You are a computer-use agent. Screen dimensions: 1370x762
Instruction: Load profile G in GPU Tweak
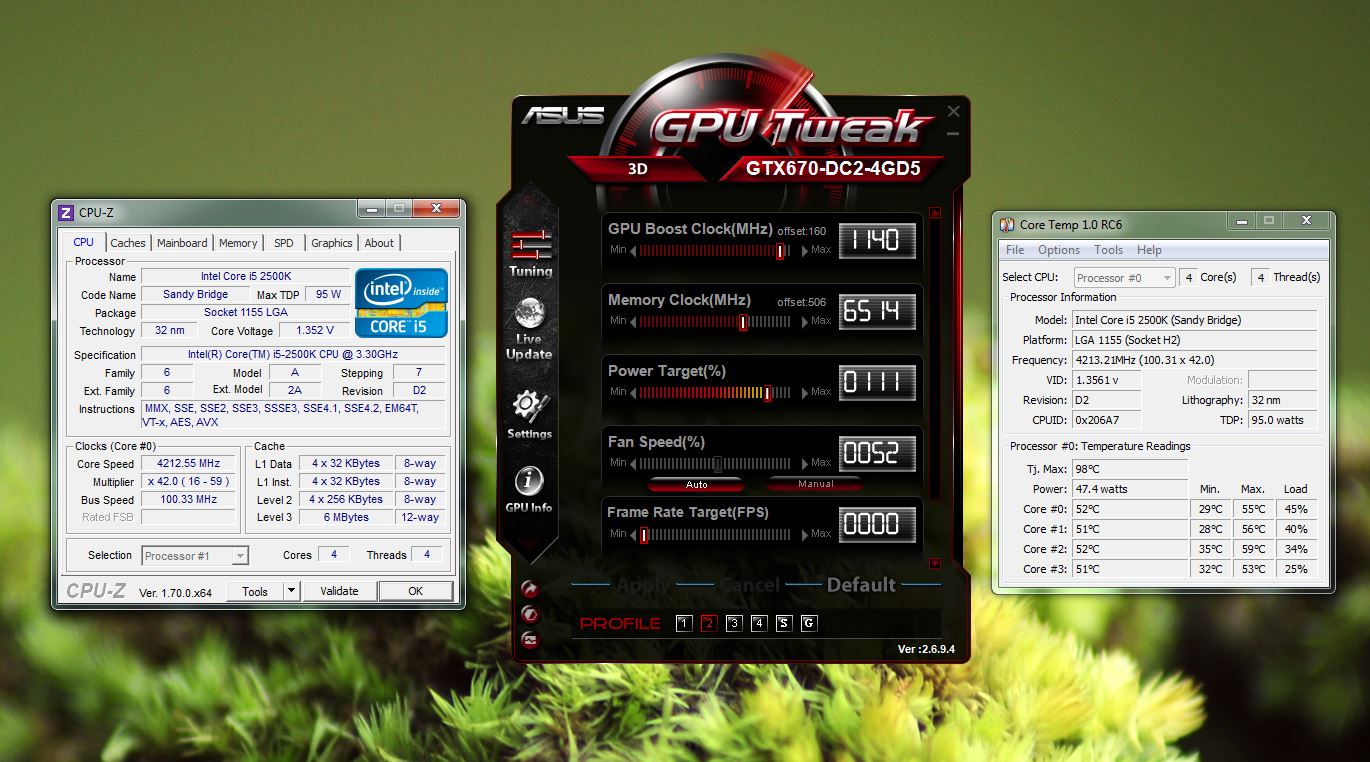coord(809,623)
